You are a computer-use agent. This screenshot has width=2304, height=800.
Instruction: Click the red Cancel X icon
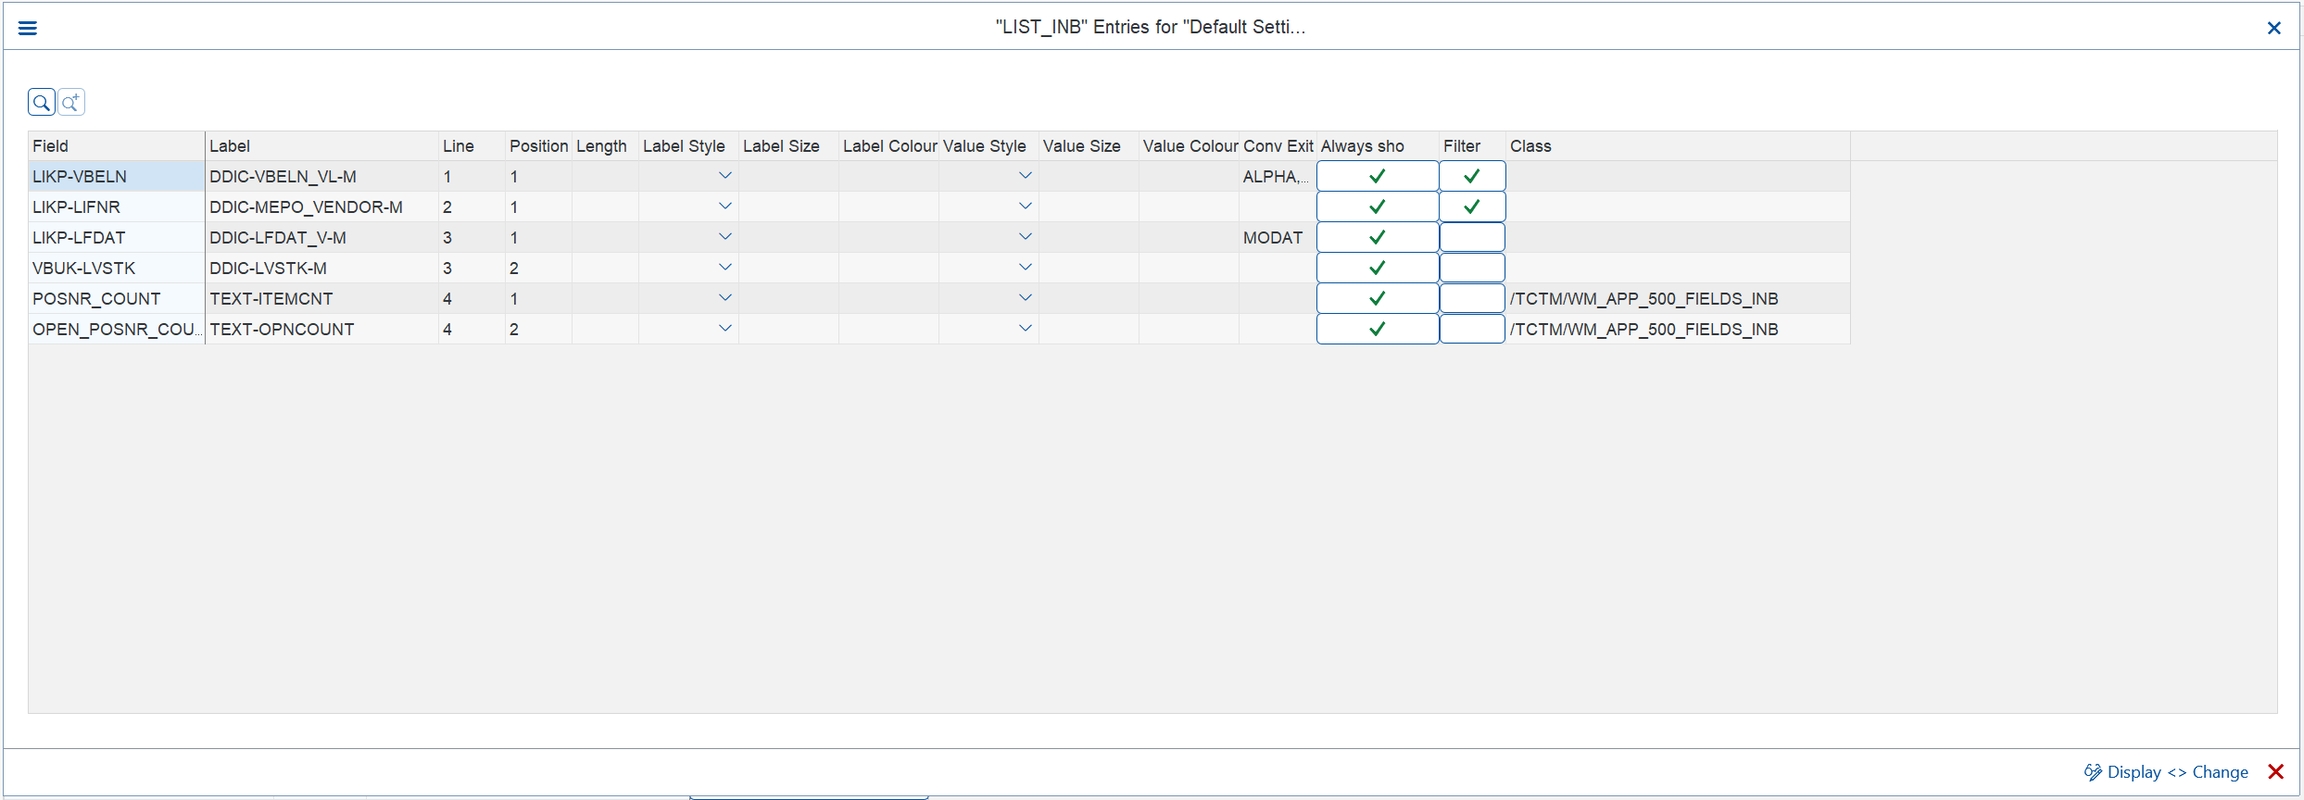[x=2276, y=772]
